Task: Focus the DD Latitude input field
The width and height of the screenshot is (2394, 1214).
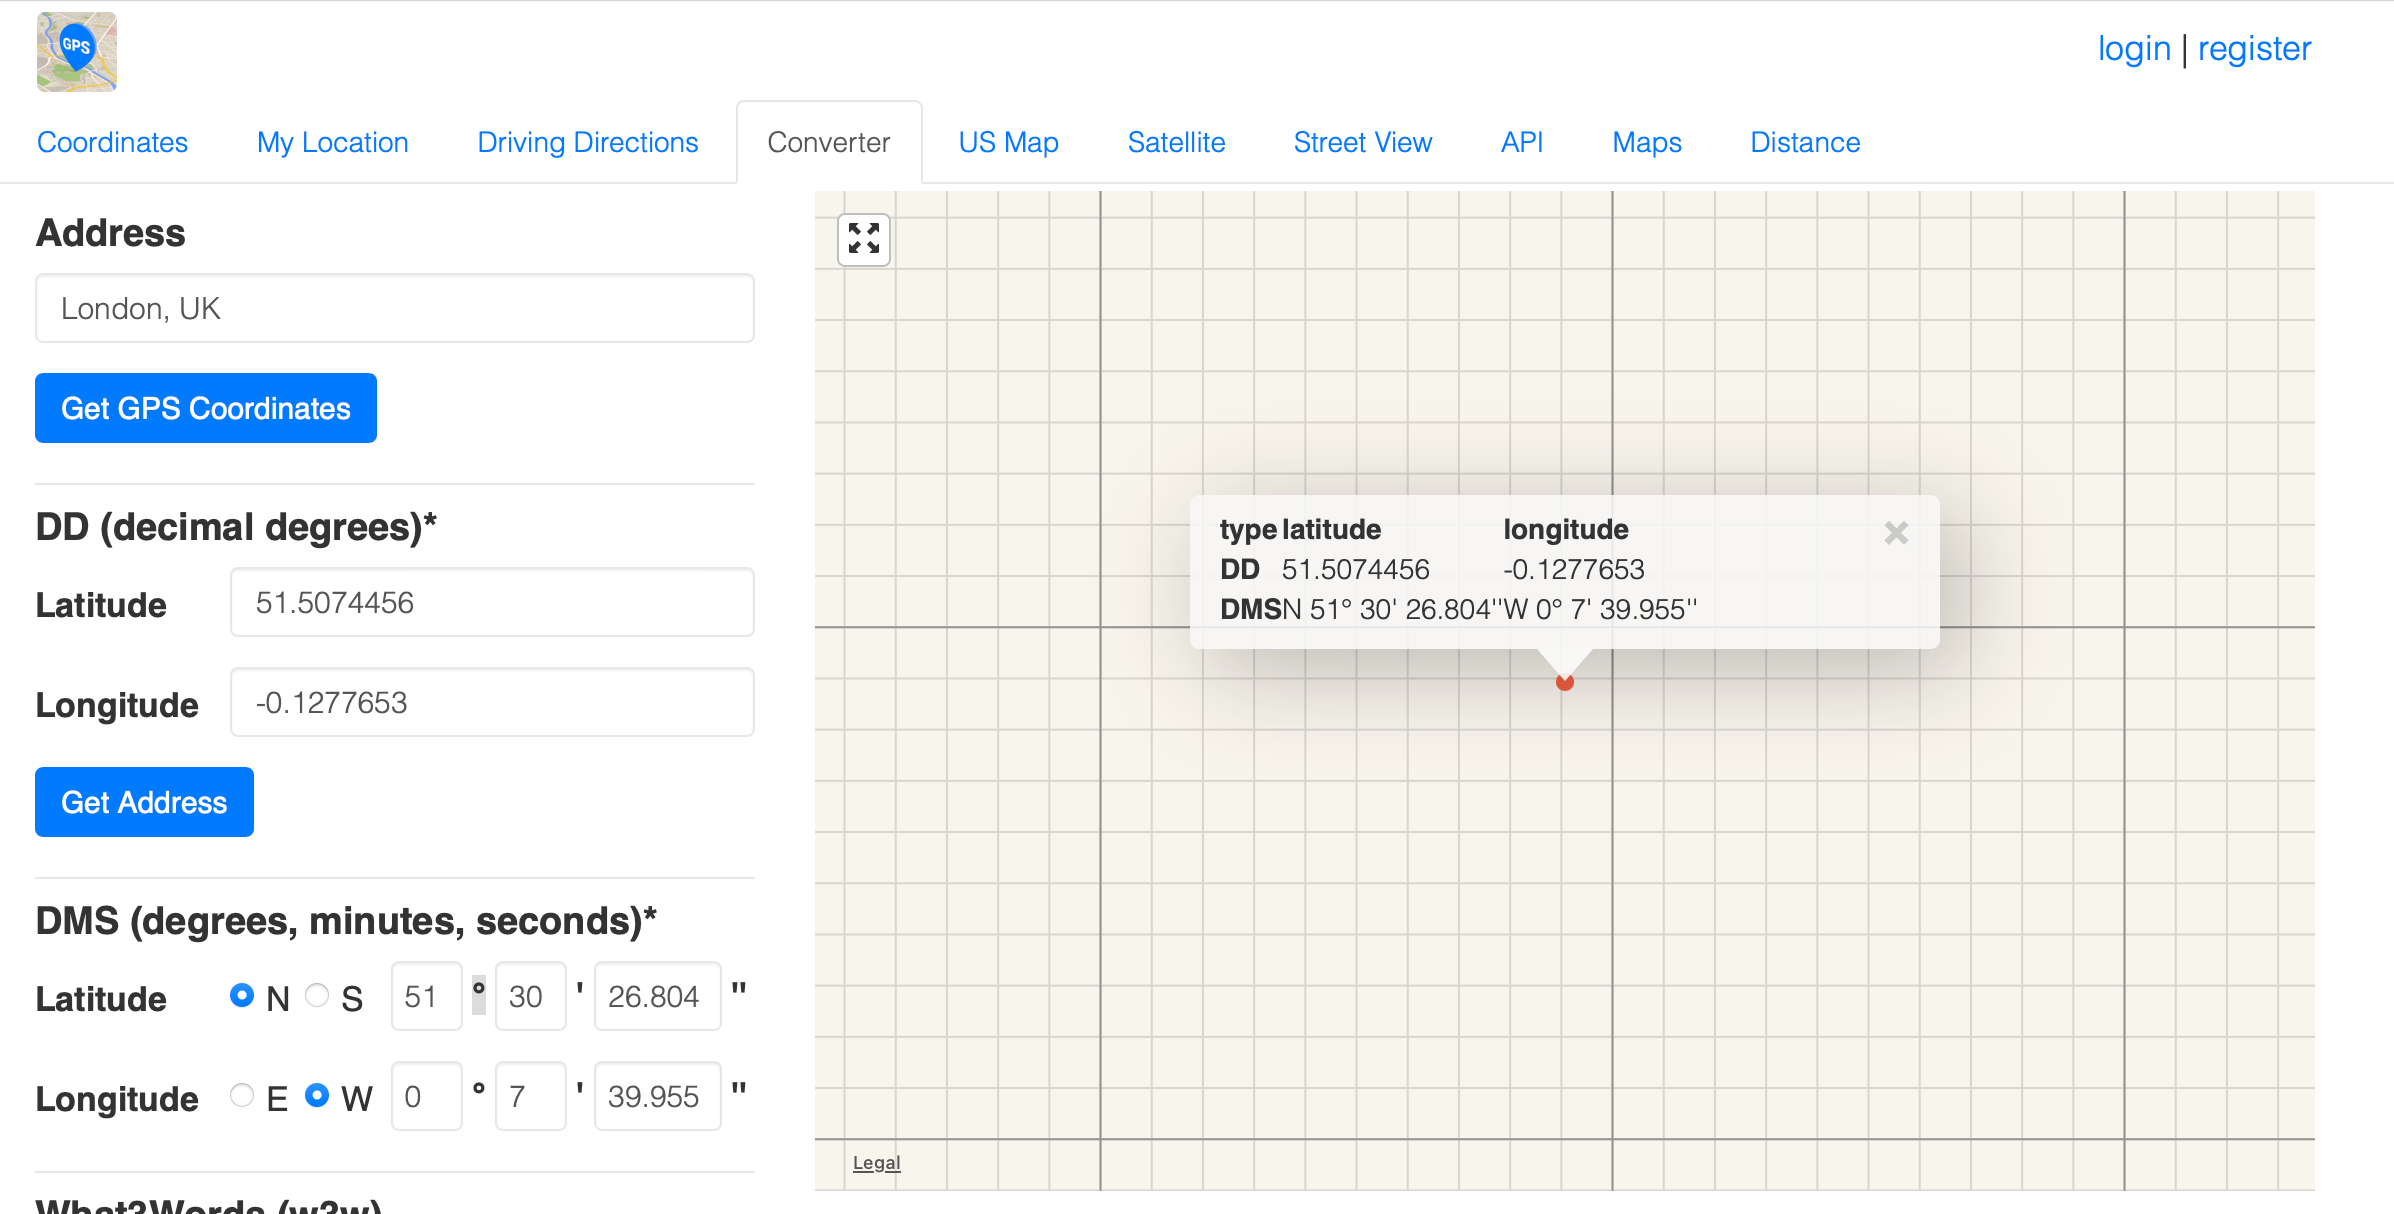Action: click(x=492, y=602)
